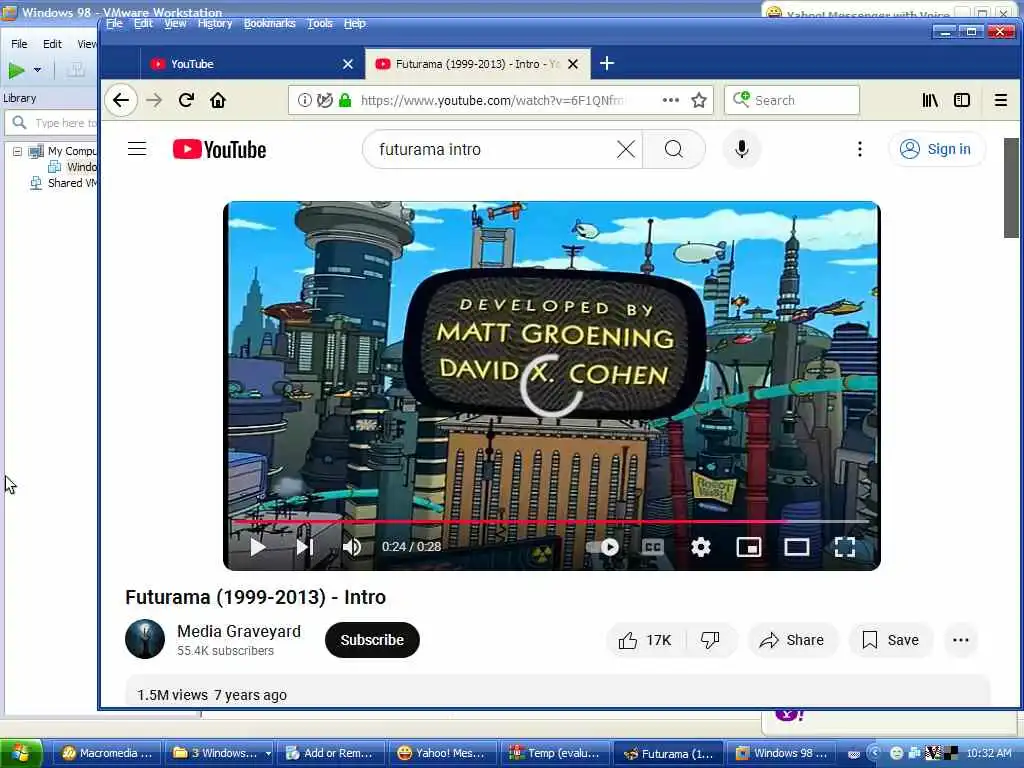
Task: Power on VM with green play button
Action: point(16,70)
